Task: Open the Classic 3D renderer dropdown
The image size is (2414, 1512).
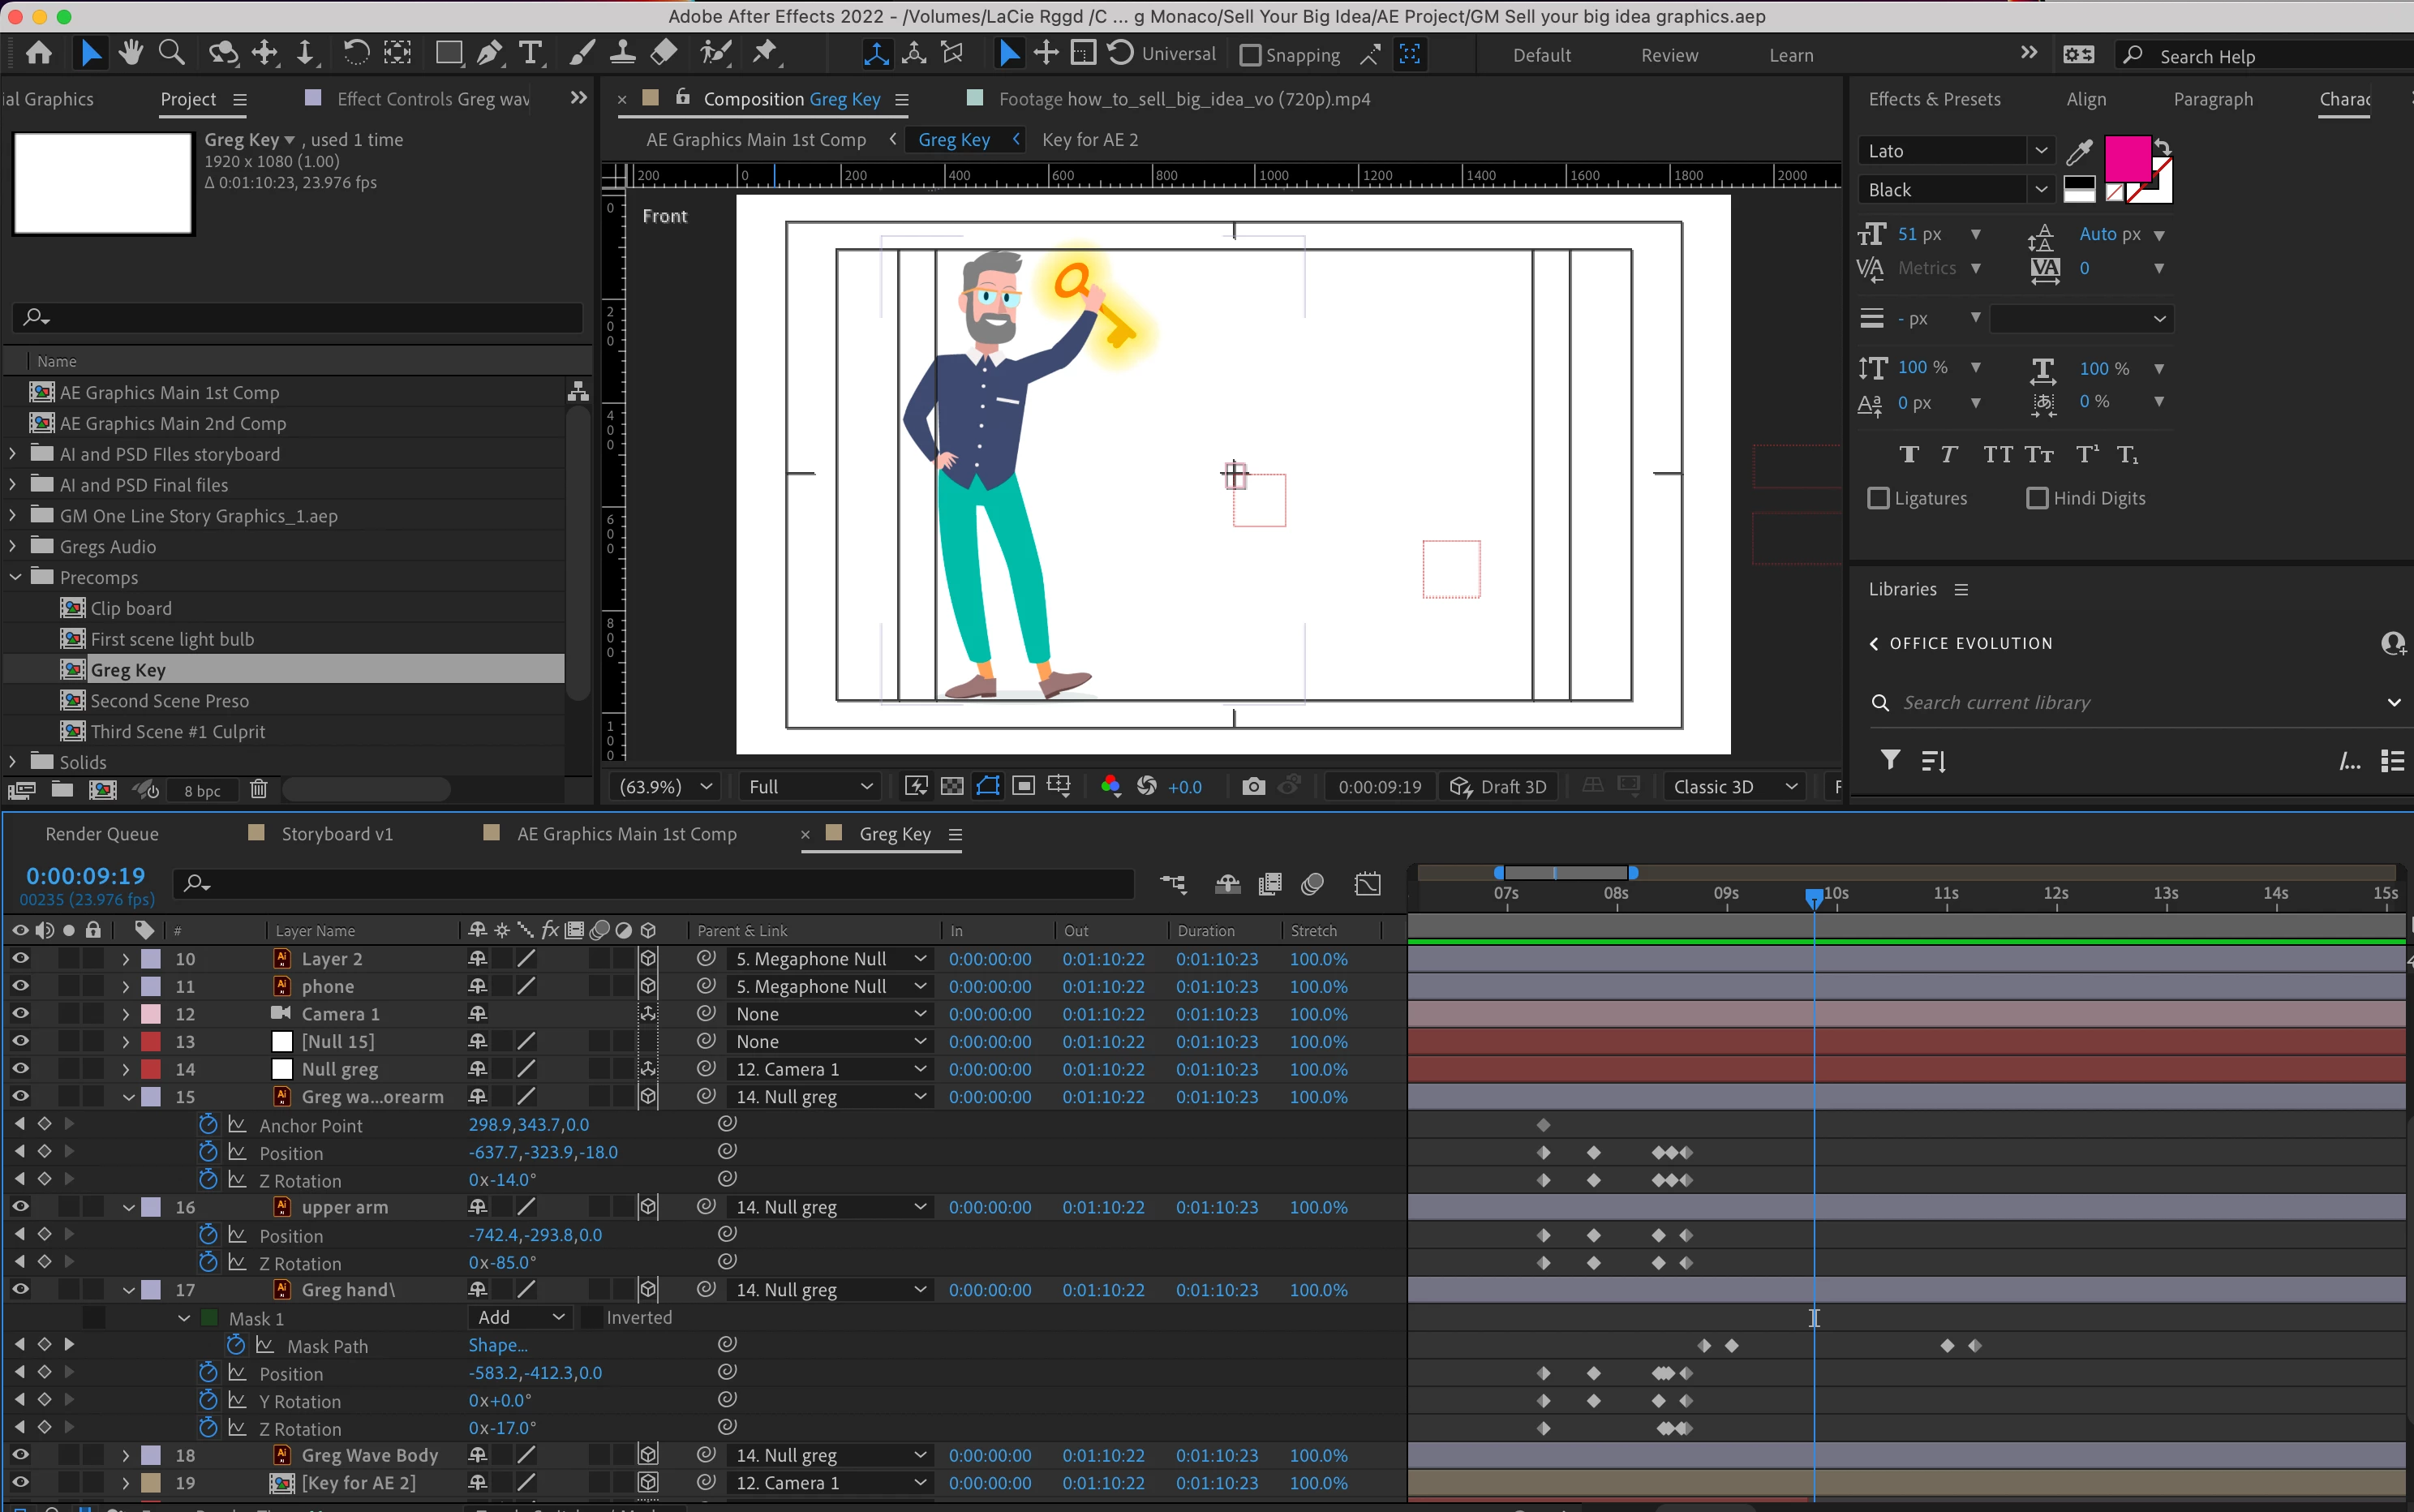Action: [x=1735, y=787]
